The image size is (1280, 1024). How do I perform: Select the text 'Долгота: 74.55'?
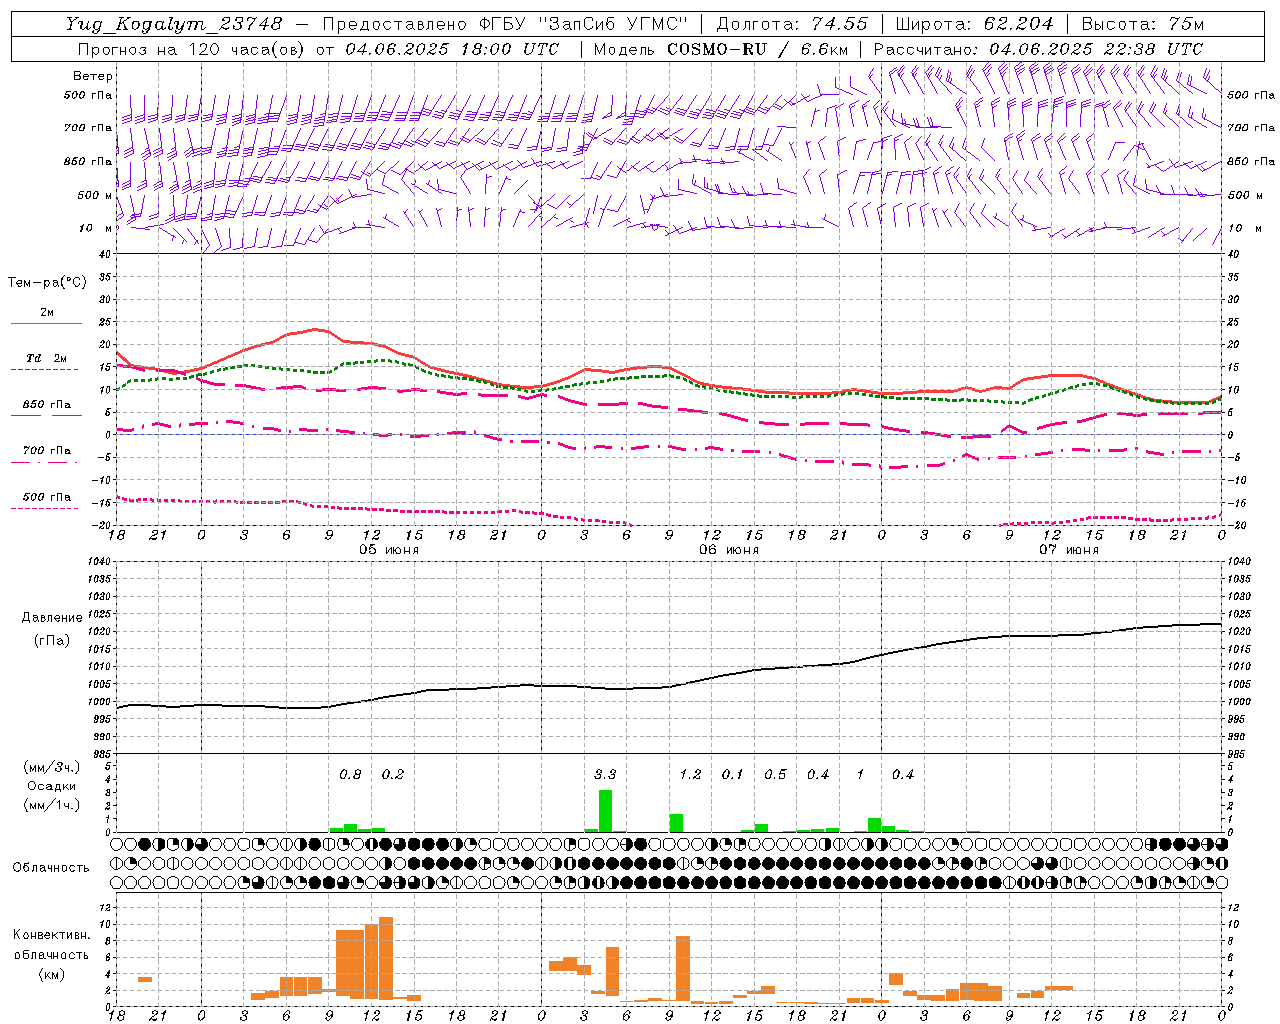pos(792,24)
